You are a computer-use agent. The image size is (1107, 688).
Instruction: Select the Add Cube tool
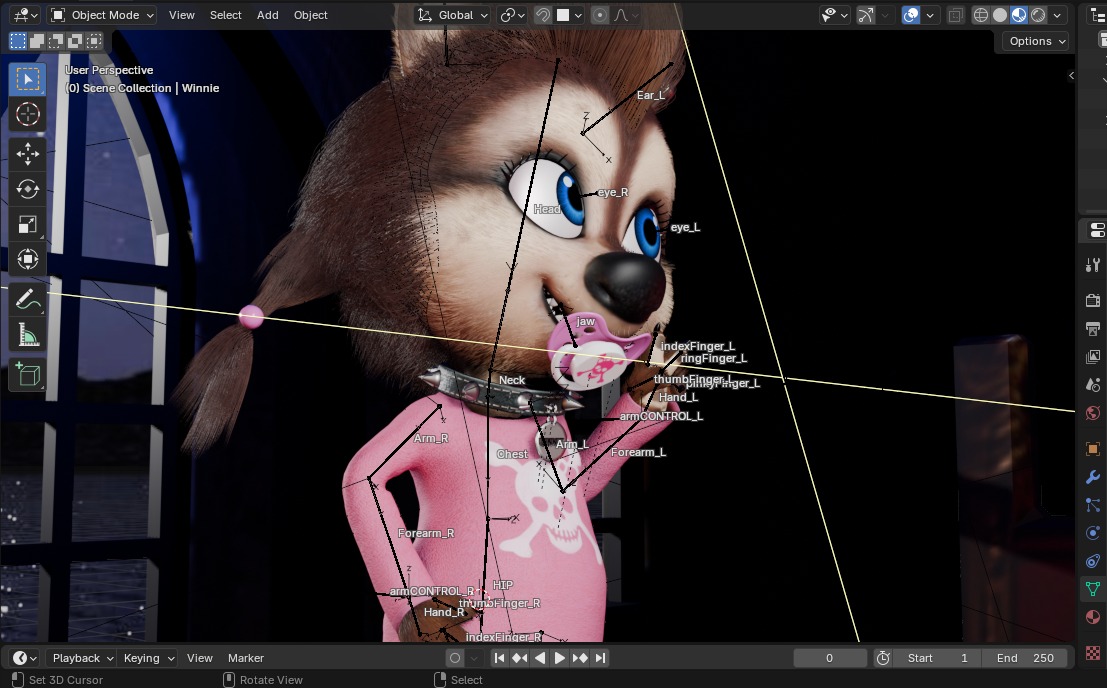pos(28,374)
